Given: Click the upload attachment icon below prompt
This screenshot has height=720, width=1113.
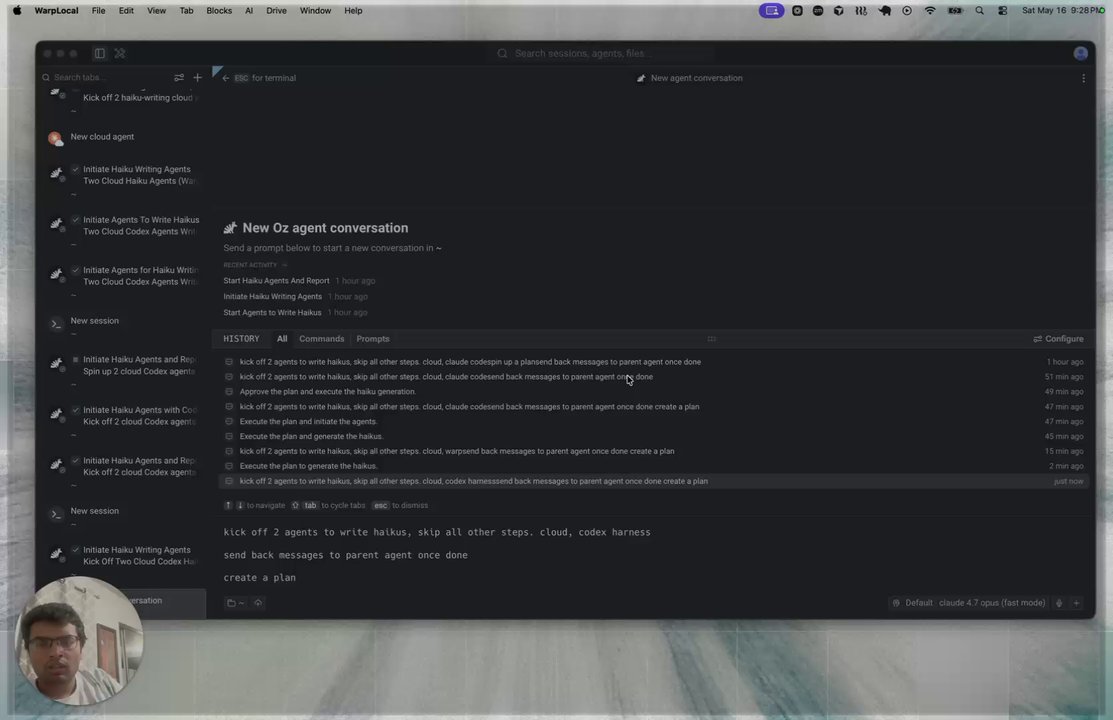Looking at the screenshot, I should [258, 603].
